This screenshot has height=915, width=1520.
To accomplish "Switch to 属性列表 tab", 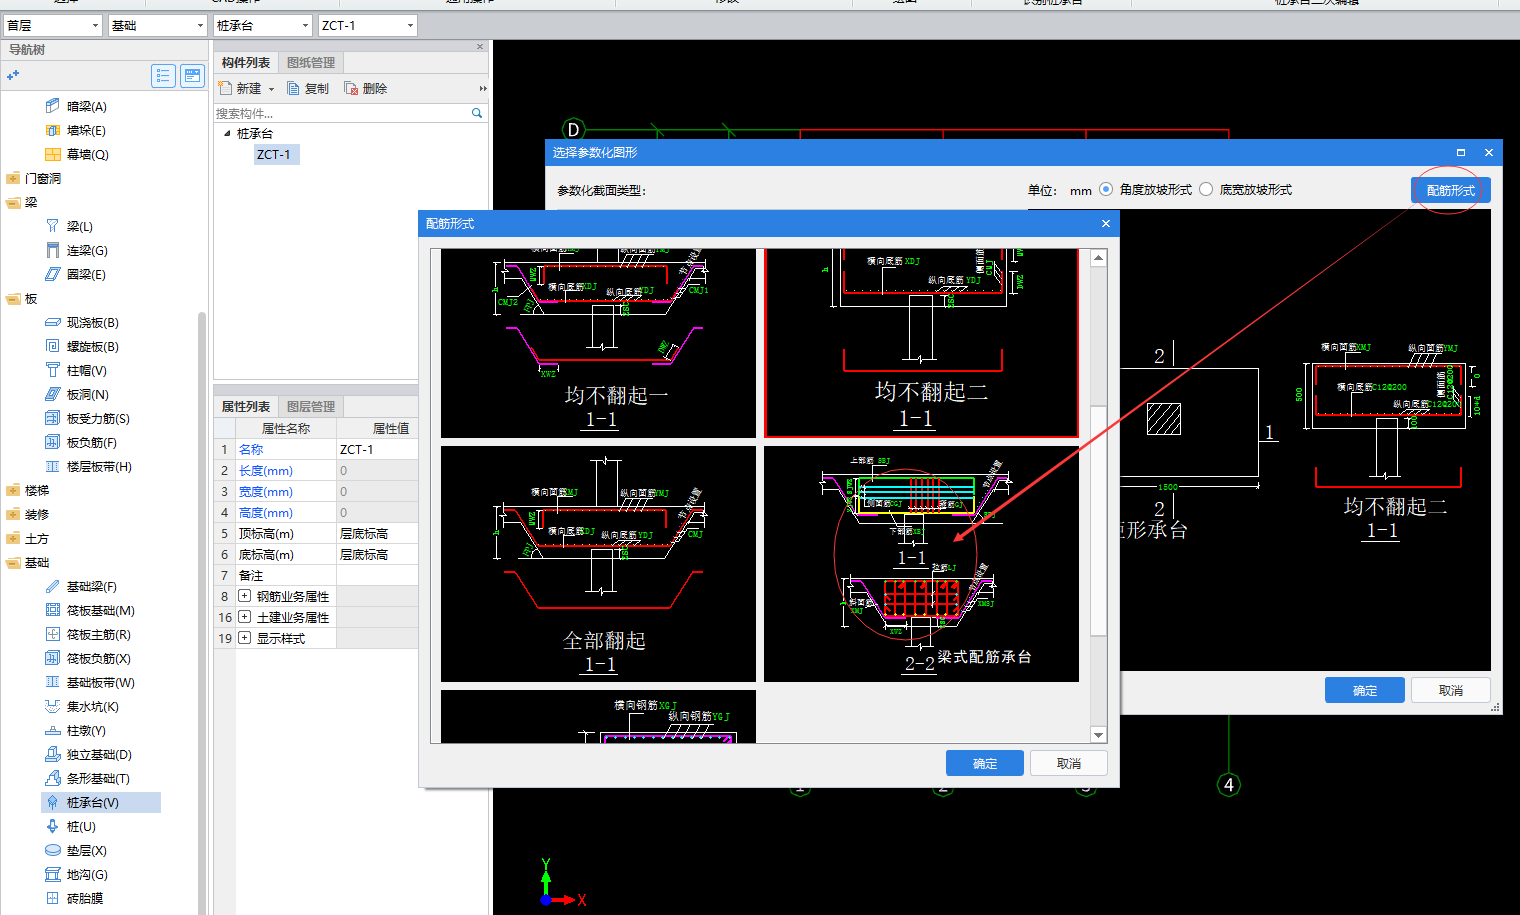I will point(246,407).
